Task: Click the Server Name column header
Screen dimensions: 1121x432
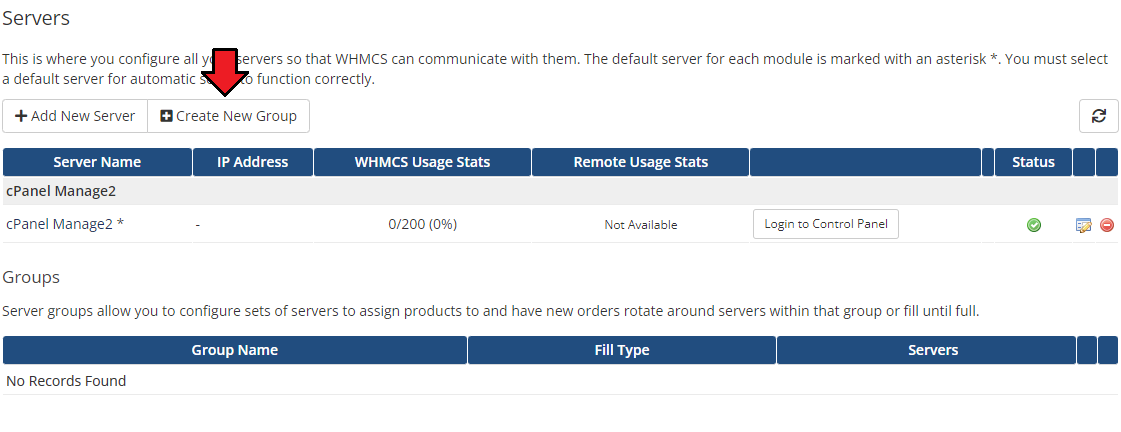Action: (97, 162)
